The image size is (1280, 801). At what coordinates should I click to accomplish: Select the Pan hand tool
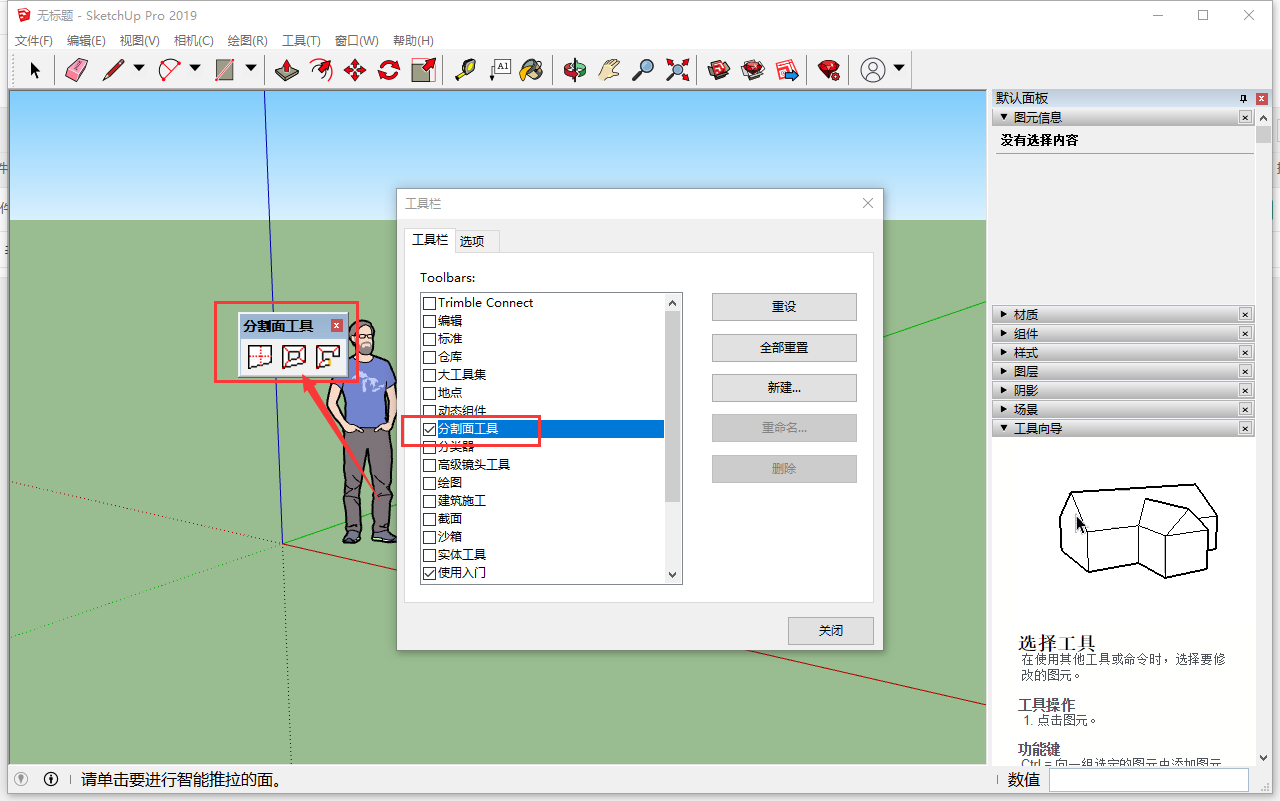click(609, 70)
